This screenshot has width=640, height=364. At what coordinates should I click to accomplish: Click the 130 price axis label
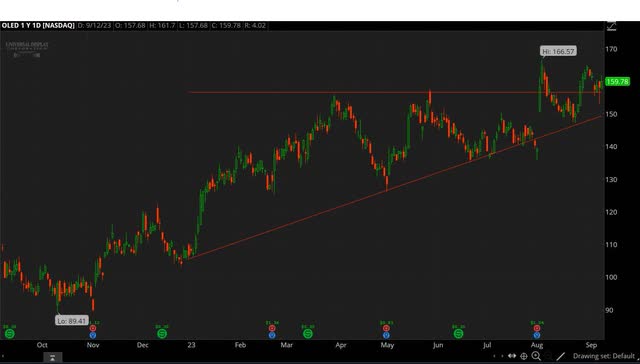point(611,180)
